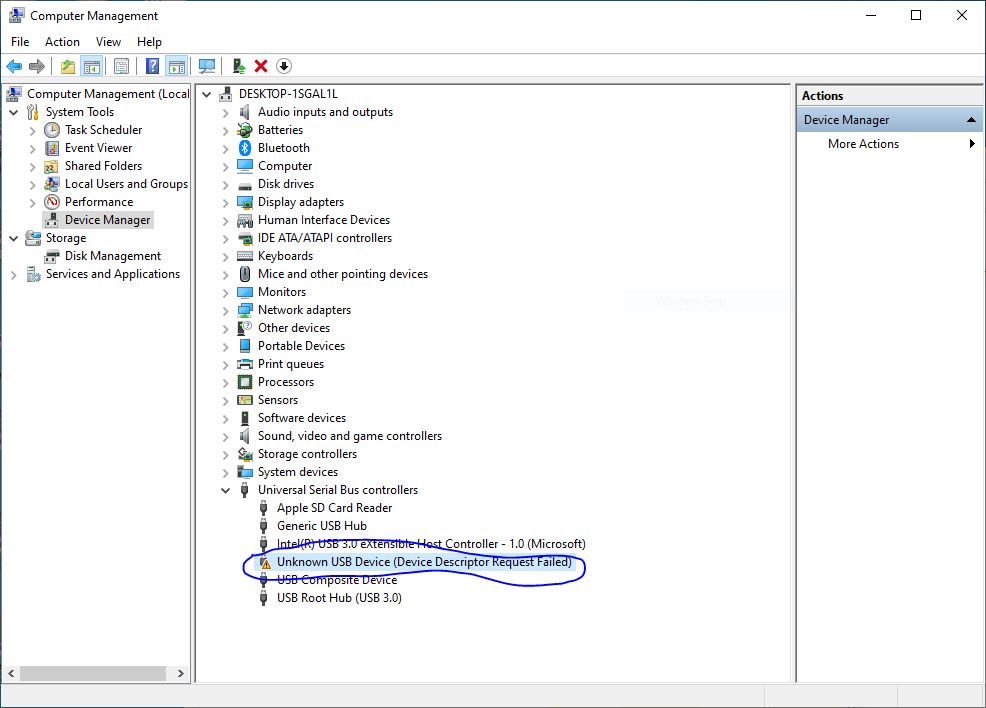
Task: Click the Up one level folder icon
Action: click(x=68, y=66)
